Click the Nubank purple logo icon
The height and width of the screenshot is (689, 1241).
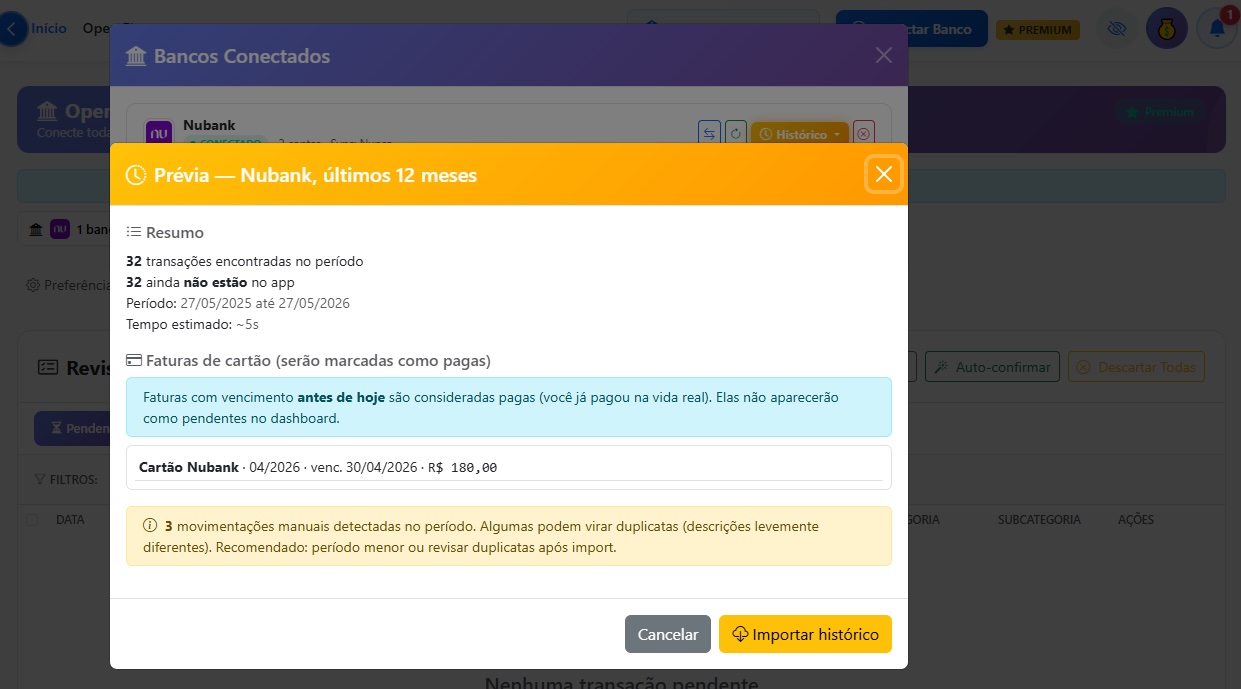coord(159,132)
